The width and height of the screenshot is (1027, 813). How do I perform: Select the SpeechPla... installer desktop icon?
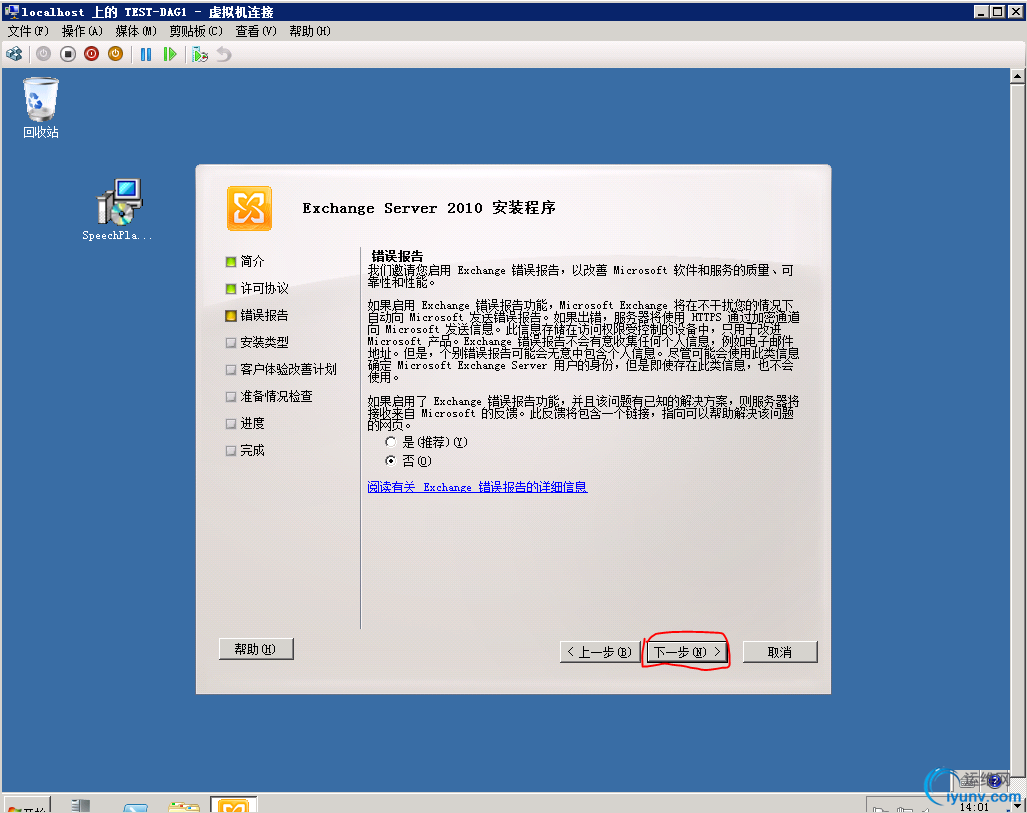coord(117,210)
